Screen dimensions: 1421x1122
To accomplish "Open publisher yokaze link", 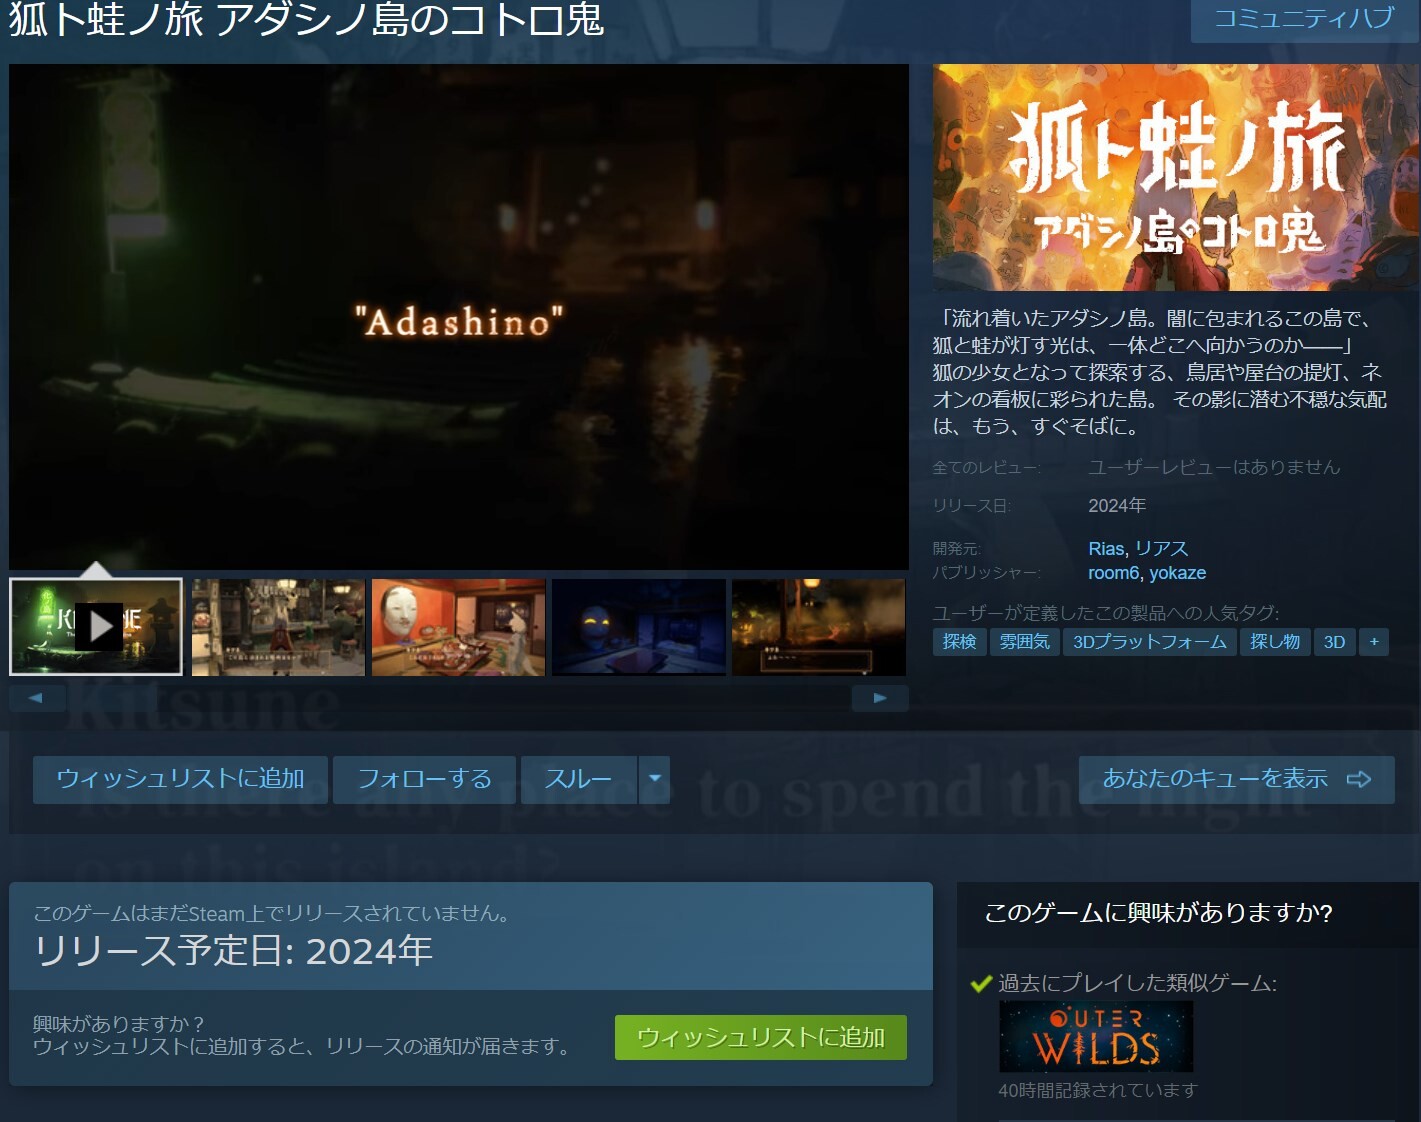I will (1178, 573).
